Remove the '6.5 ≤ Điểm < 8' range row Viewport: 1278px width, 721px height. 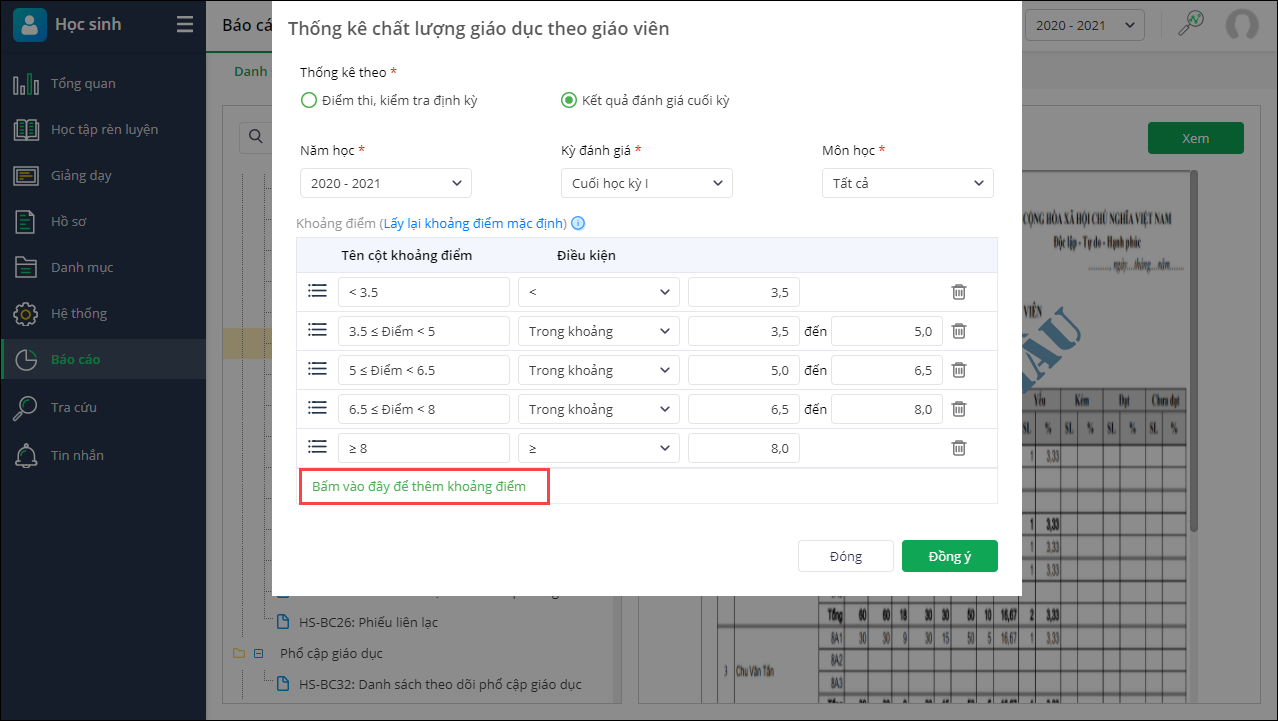pyautogui.click(x=958, y=409)
